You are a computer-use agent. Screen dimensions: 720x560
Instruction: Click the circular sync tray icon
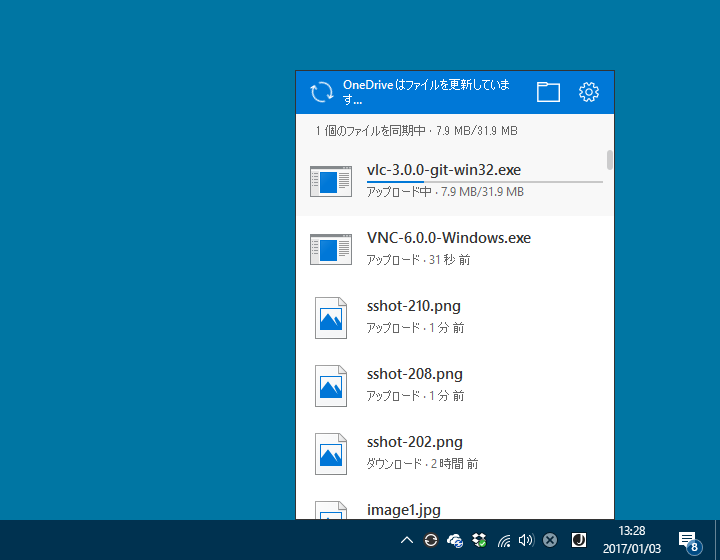pyautogui.click(x=431, y=540)
